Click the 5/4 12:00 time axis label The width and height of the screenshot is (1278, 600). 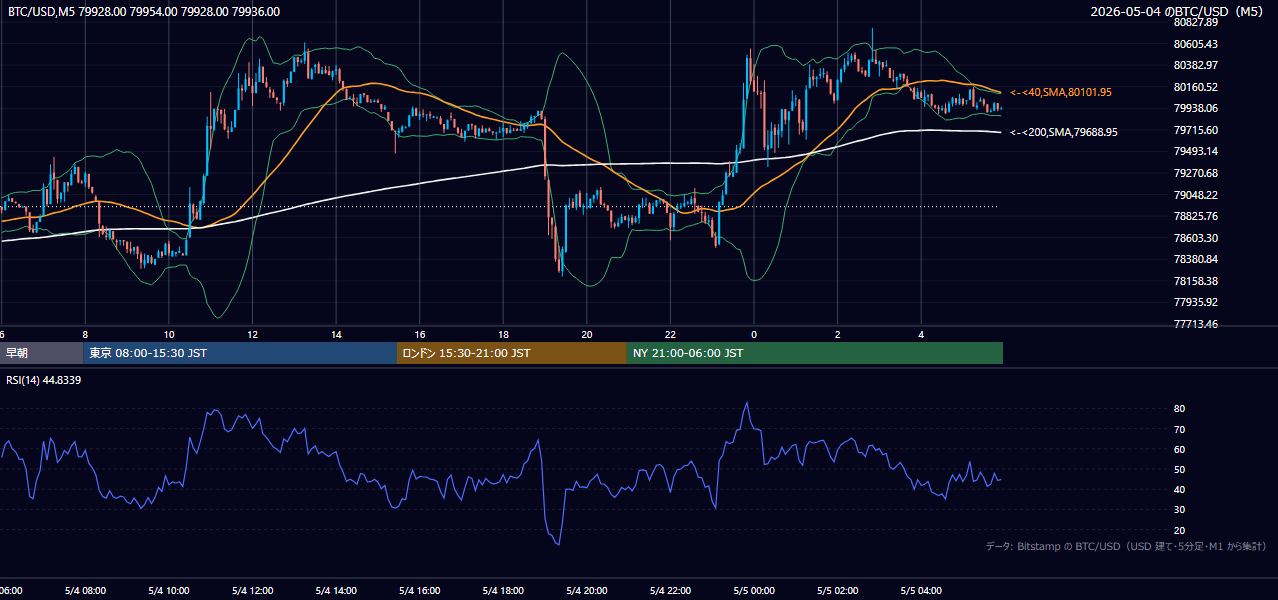click(252, 591)
